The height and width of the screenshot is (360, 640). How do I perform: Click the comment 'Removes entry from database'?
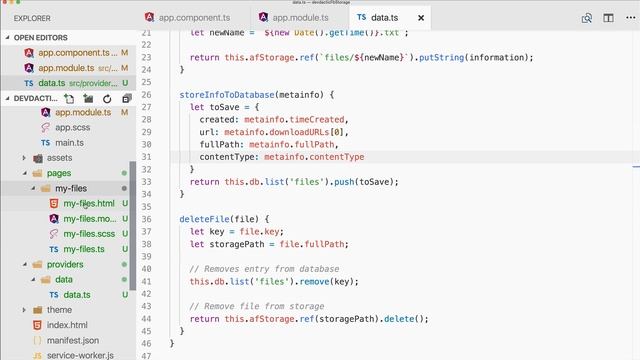coord(264,269)
